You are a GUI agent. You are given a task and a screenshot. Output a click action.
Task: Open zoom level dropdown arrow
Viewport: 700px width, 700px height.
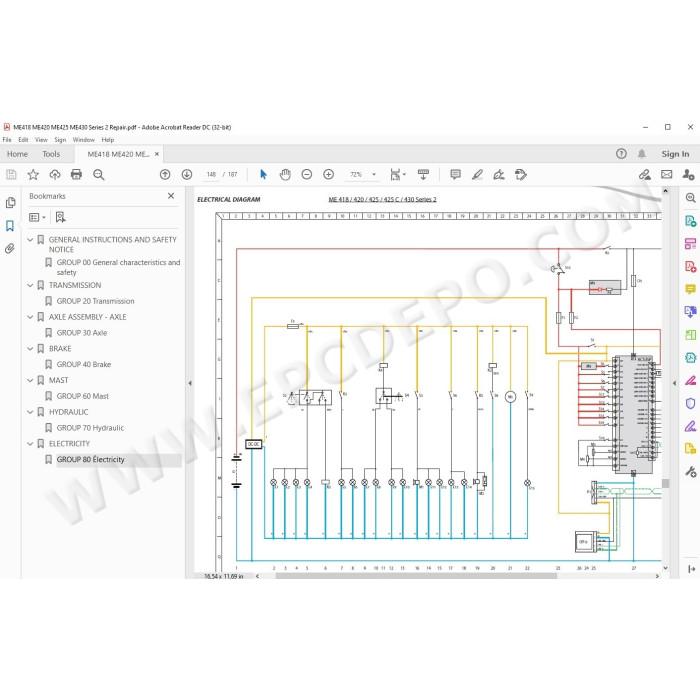[374, 175]
